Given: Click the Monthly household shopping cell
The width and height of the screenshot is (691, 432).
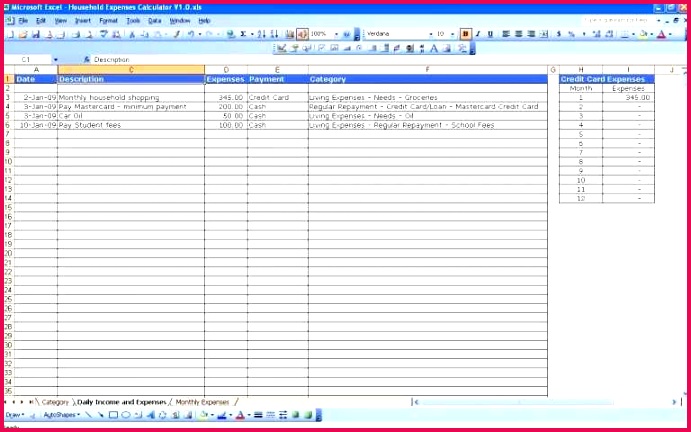Looking at the screenshot, I should coord(131,97).
